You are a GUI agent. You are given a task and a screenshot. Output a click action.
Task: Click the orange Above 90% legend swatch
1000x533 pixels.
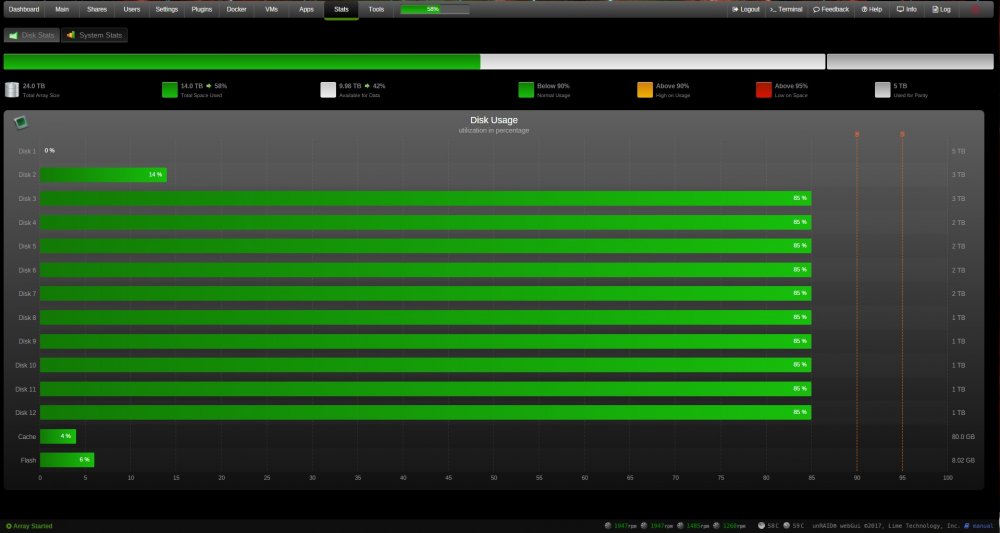645,89
